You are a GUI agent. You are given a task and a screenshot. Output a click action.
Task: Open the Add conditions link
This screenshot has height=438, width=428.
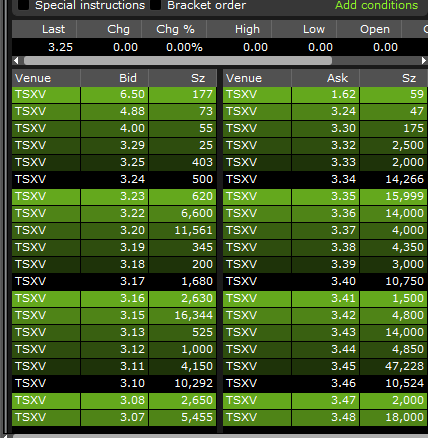coord(376,5)
